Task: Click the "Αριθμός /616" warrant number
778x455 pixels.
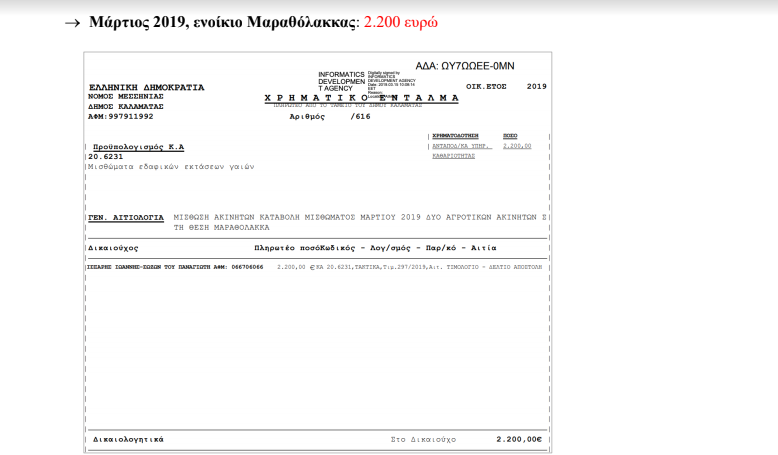Action: tap(330, 117)
